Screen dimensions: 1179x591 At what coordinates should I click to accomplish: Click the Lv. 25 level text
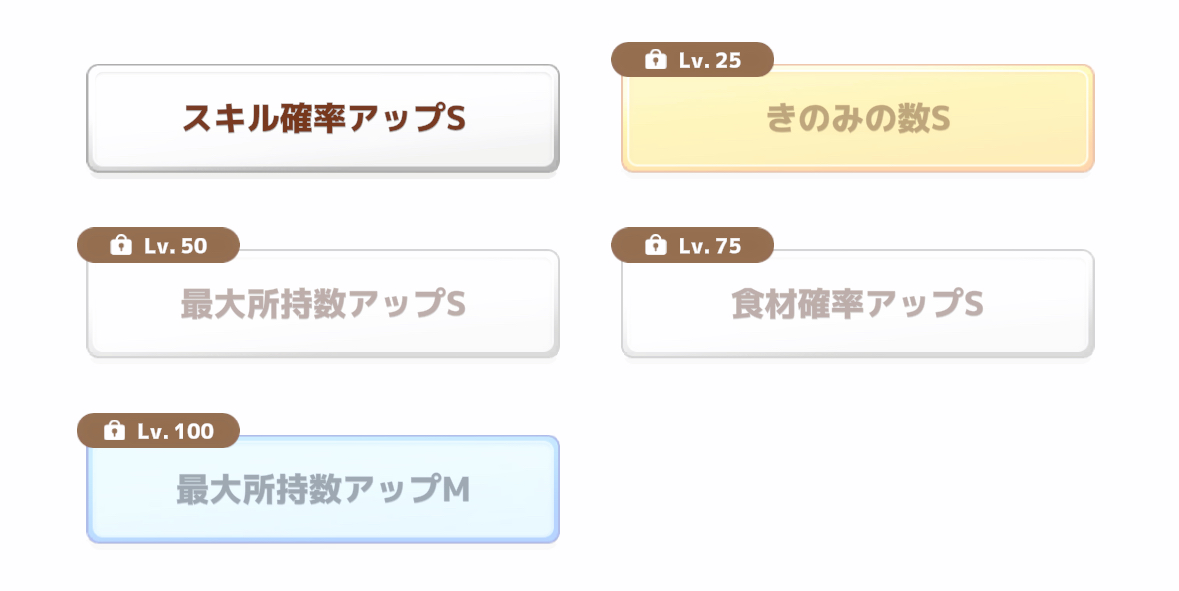(x=710, y=60)
